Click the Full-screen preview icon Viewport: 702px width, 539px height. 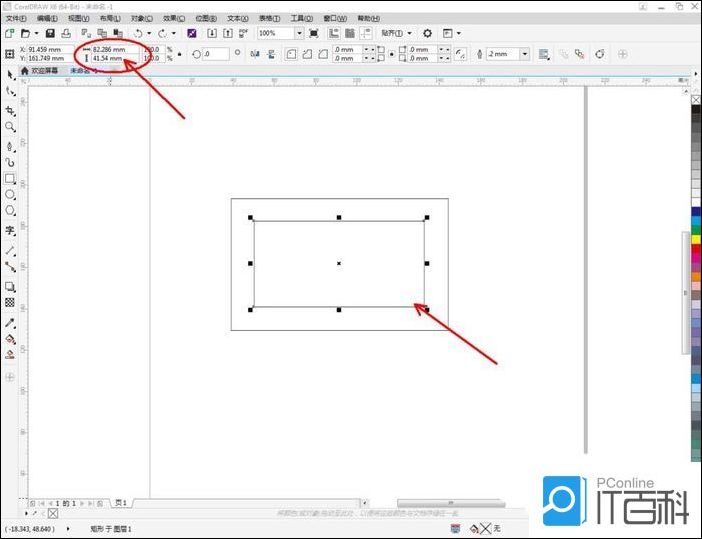click(314, 33)
